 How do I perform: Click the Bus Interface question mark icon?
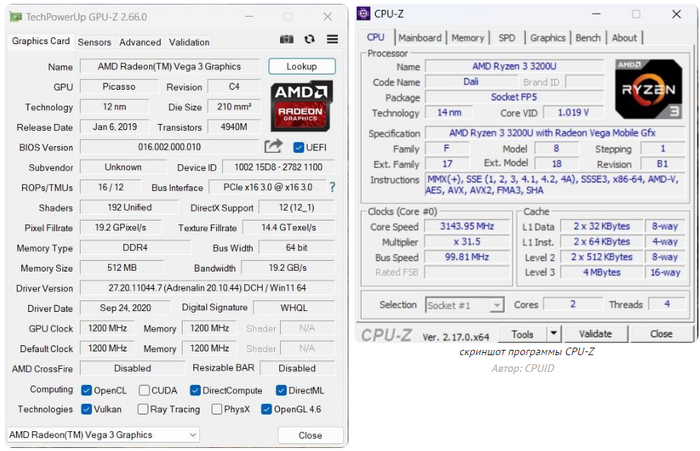click(x=332, y=187)
